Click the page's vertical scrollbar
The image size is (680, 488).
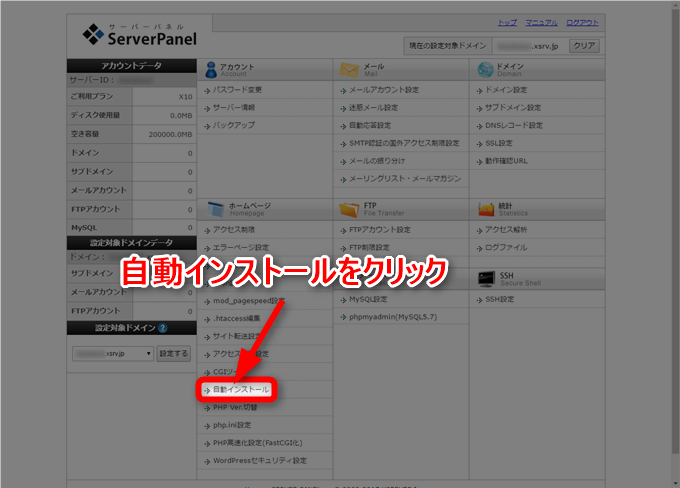click(675, 234)
